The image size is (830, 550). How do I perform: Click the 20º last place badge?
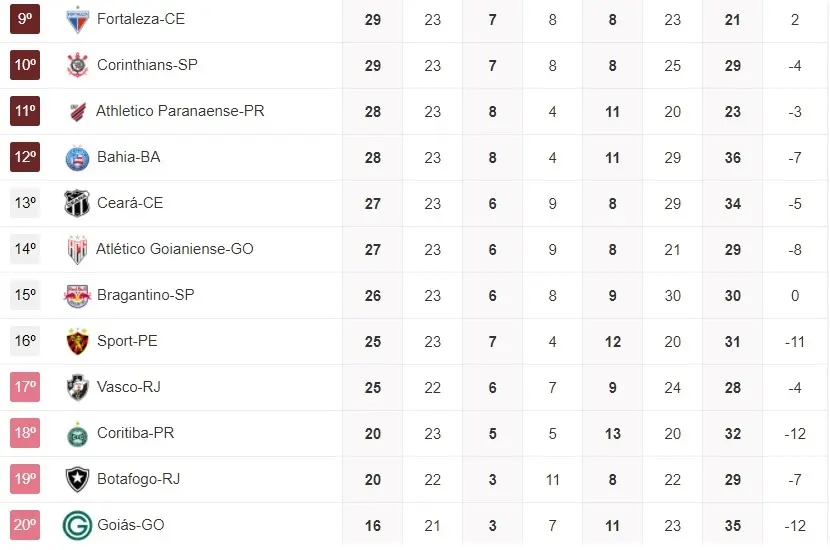(x=25, y=525)
